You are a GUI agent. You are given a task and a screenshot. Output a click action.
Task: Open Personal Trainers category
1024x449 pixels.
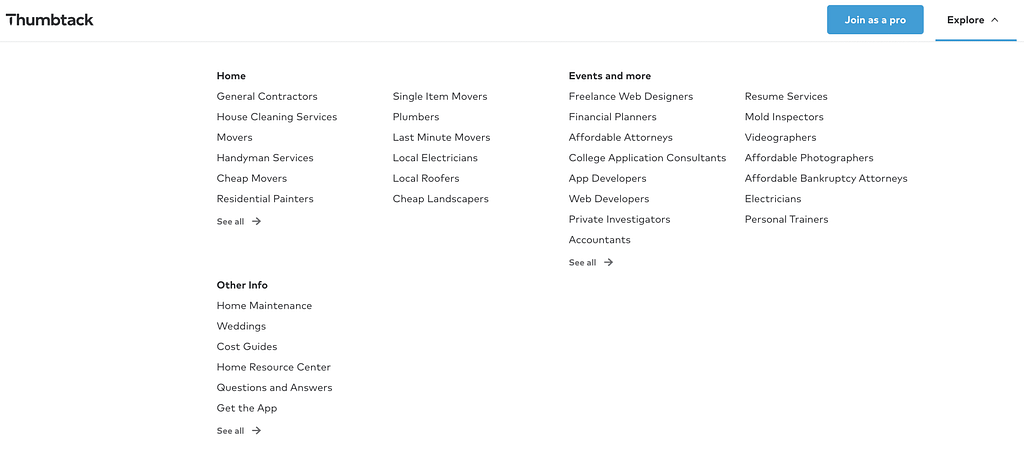pyautogui.click(x=786, y=219)
